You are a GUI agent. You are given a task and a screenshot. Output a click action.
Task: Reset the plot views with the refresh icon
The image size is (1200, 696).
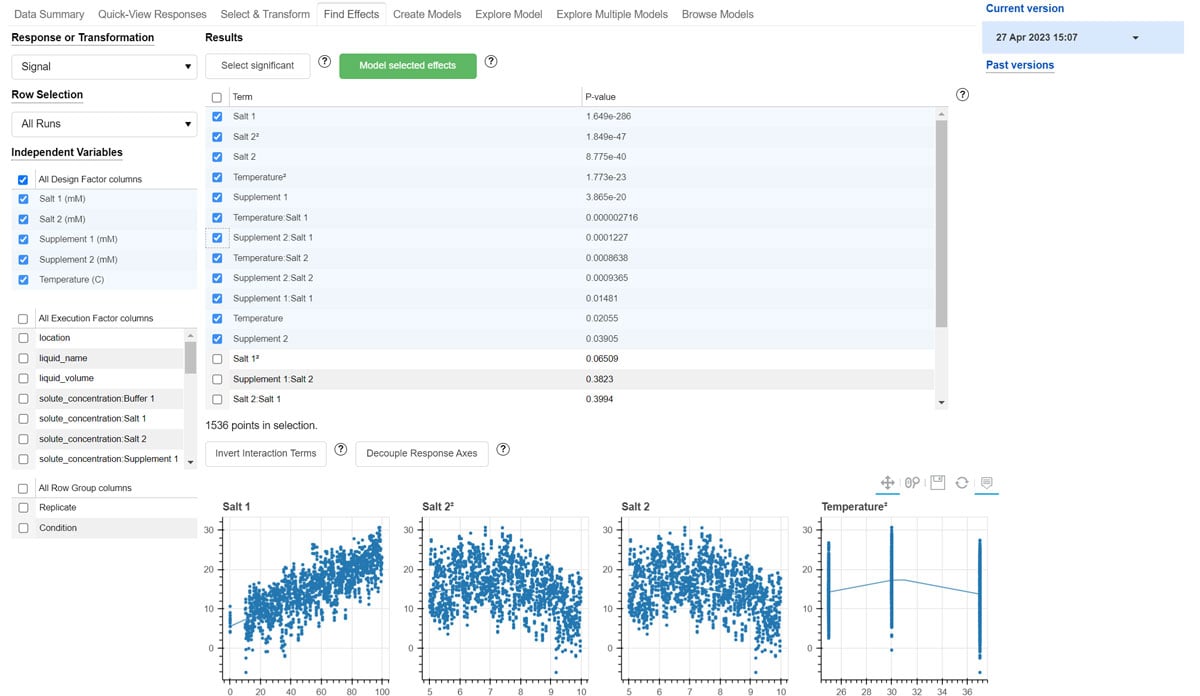(x=961, y=482)
